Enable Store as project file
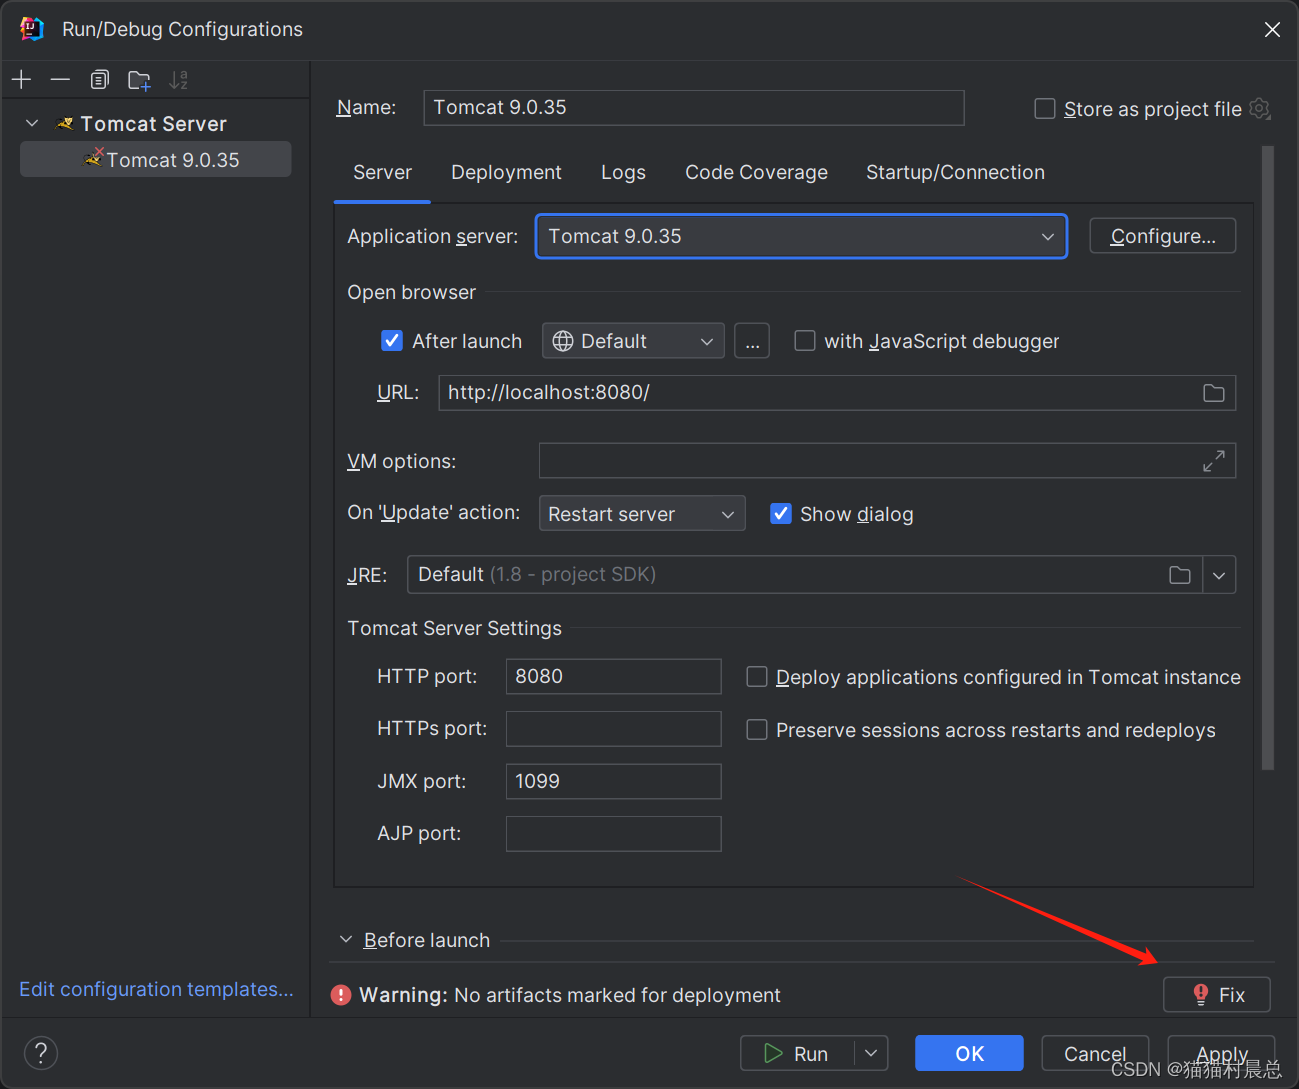1299x1089 pixels. pos(1045,108)
